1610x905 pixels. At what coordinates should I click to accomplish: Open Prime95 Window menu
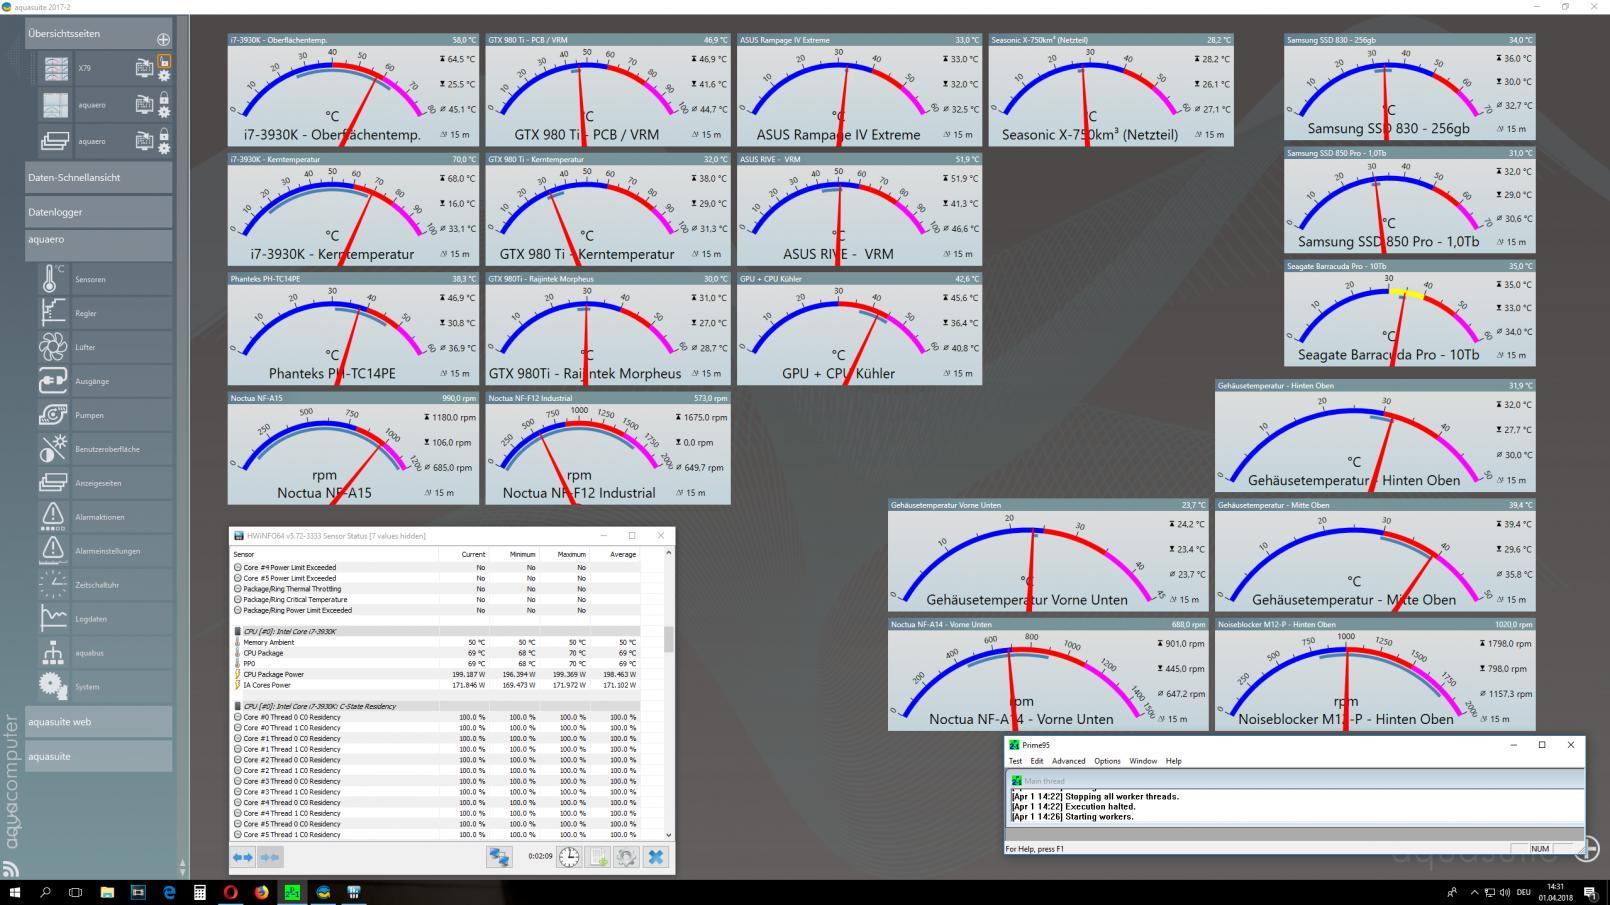click(1143, 761)
